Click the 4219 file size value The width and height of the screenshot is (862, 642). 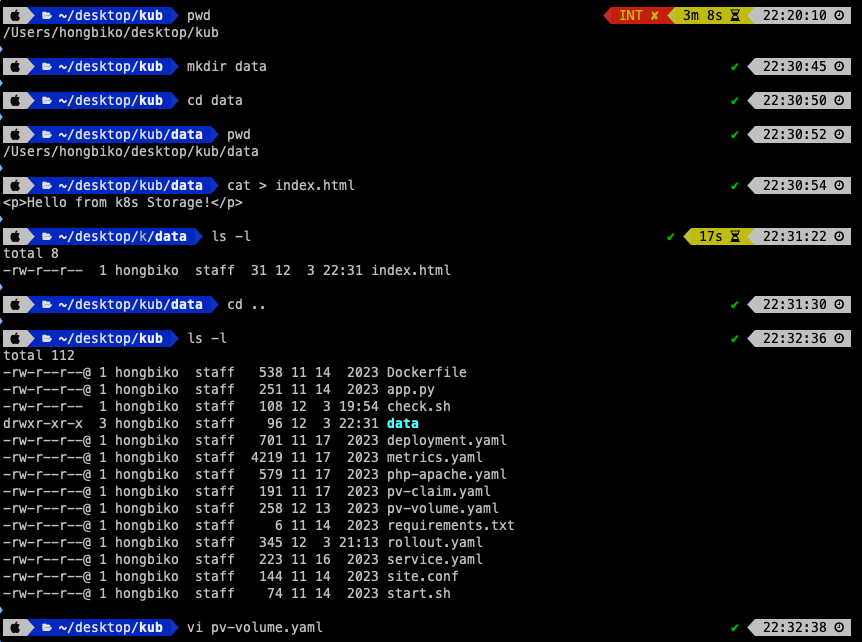[x=267, y=458]
